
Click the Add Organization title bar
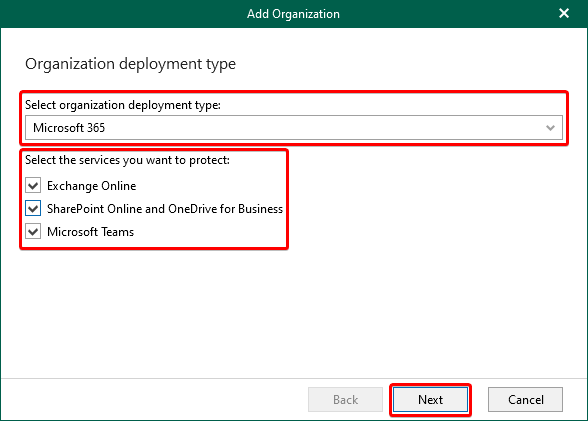[293, 14]
